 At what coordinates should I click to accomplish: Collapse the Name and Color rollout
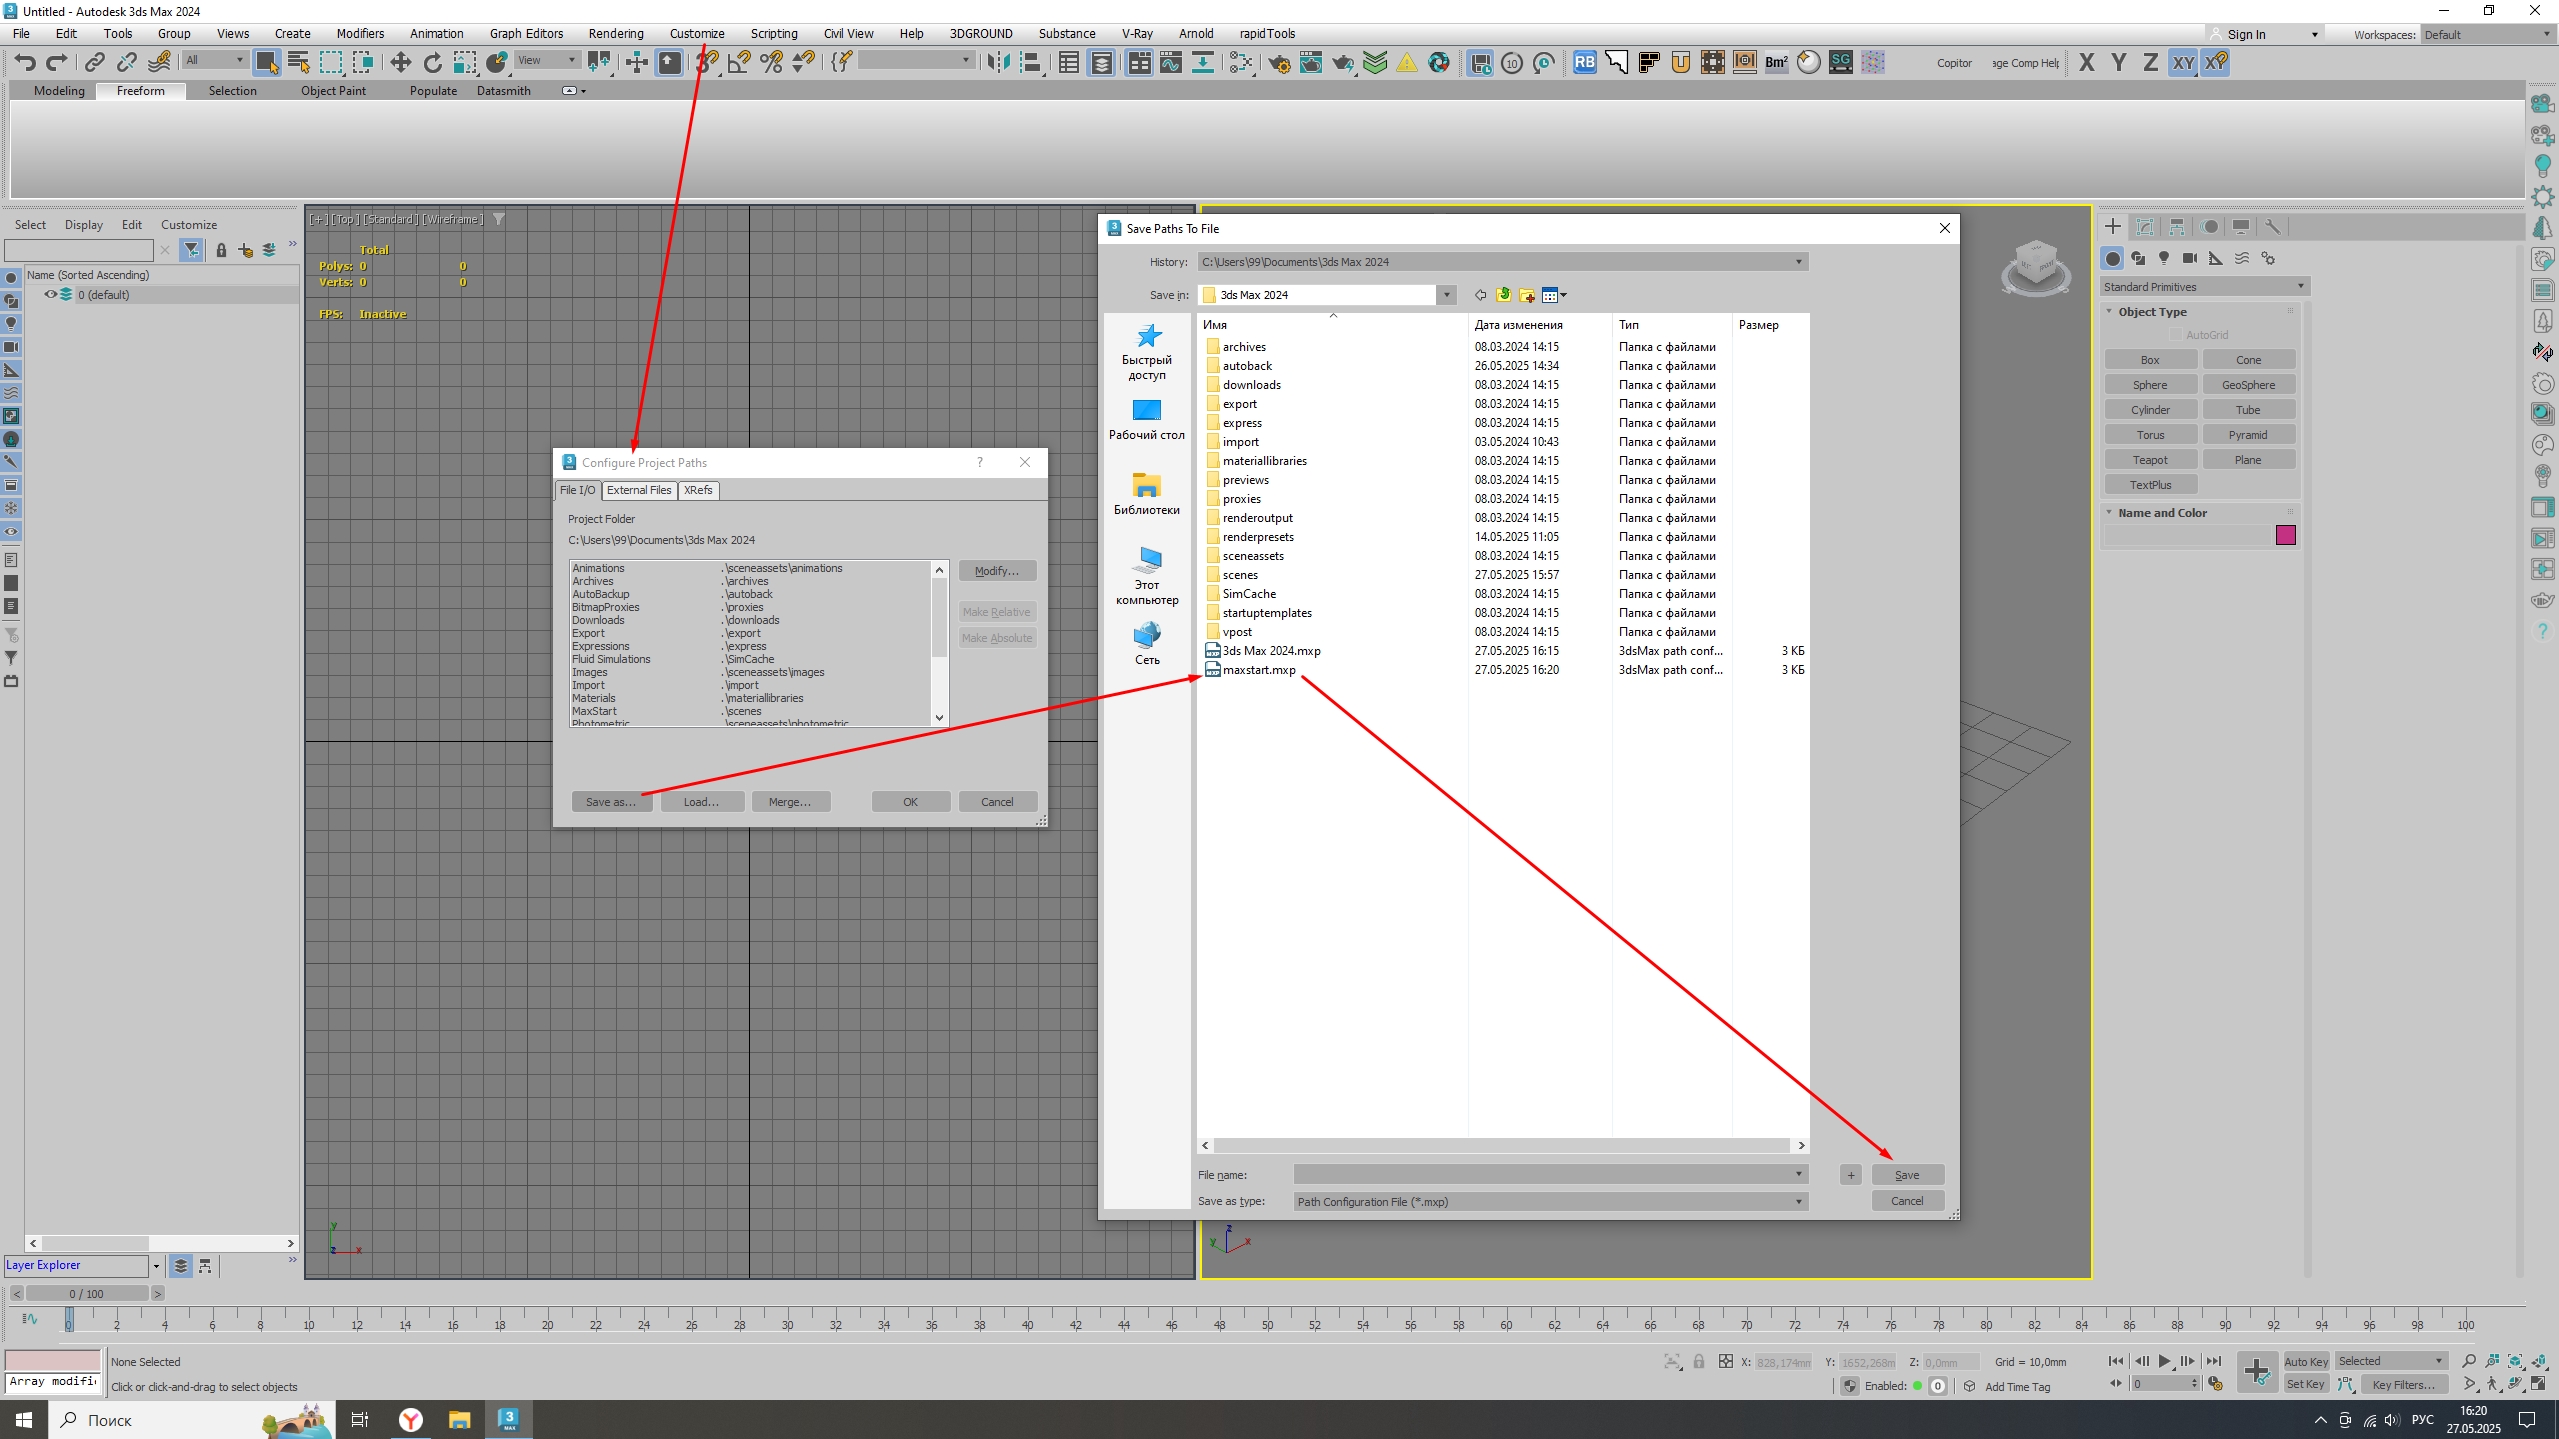click(x=2109, y=513)
